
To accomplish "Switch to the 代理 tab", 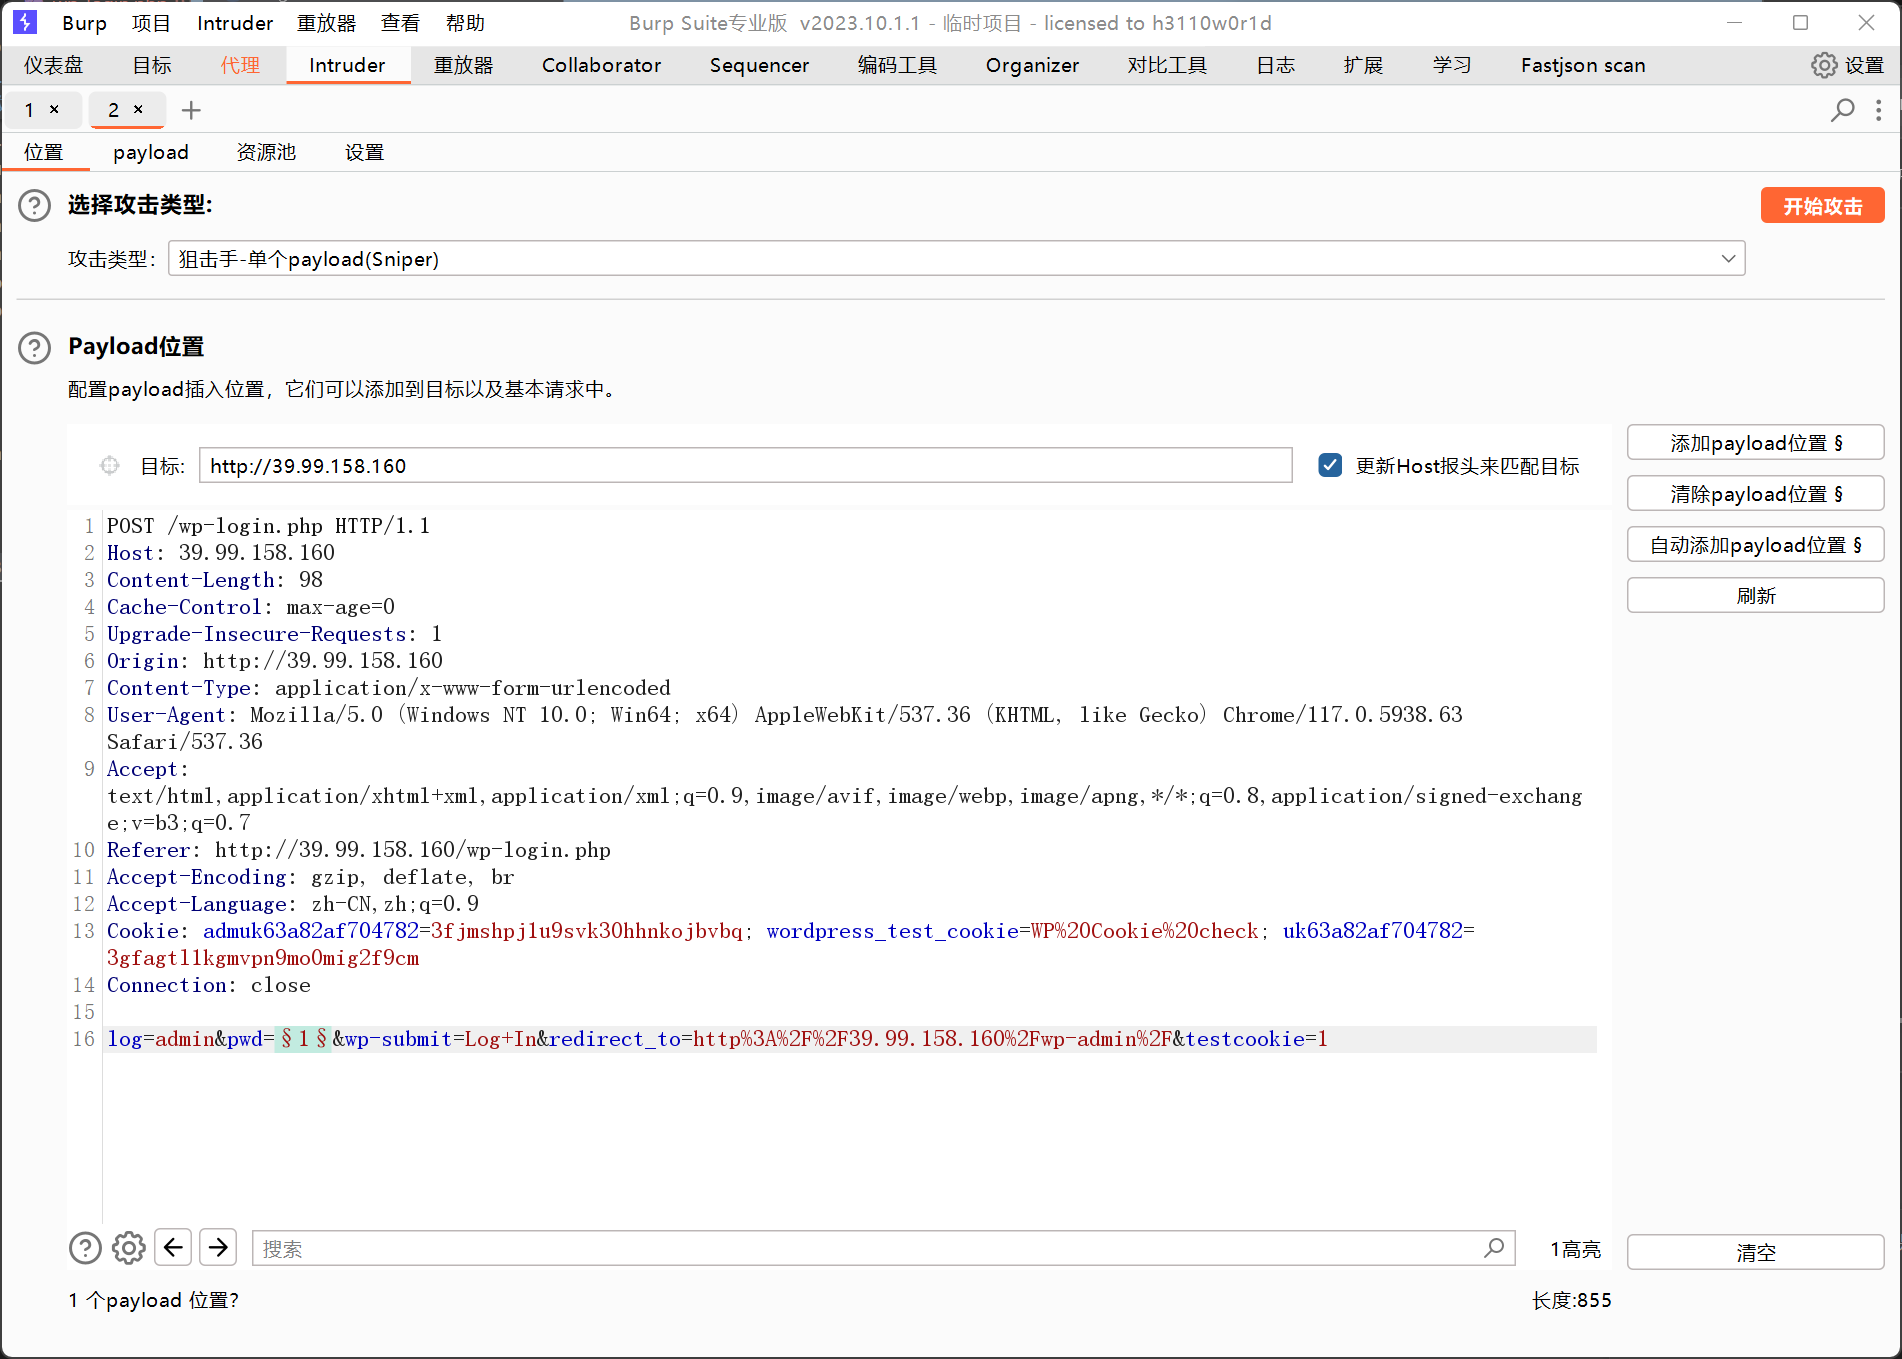I will click(240, 65).
